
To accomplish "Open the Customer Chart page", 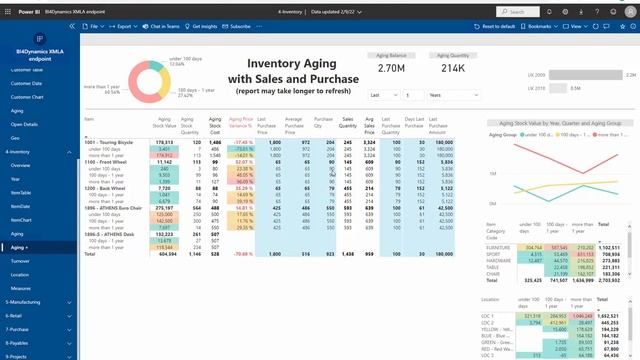I will (27, 97).
